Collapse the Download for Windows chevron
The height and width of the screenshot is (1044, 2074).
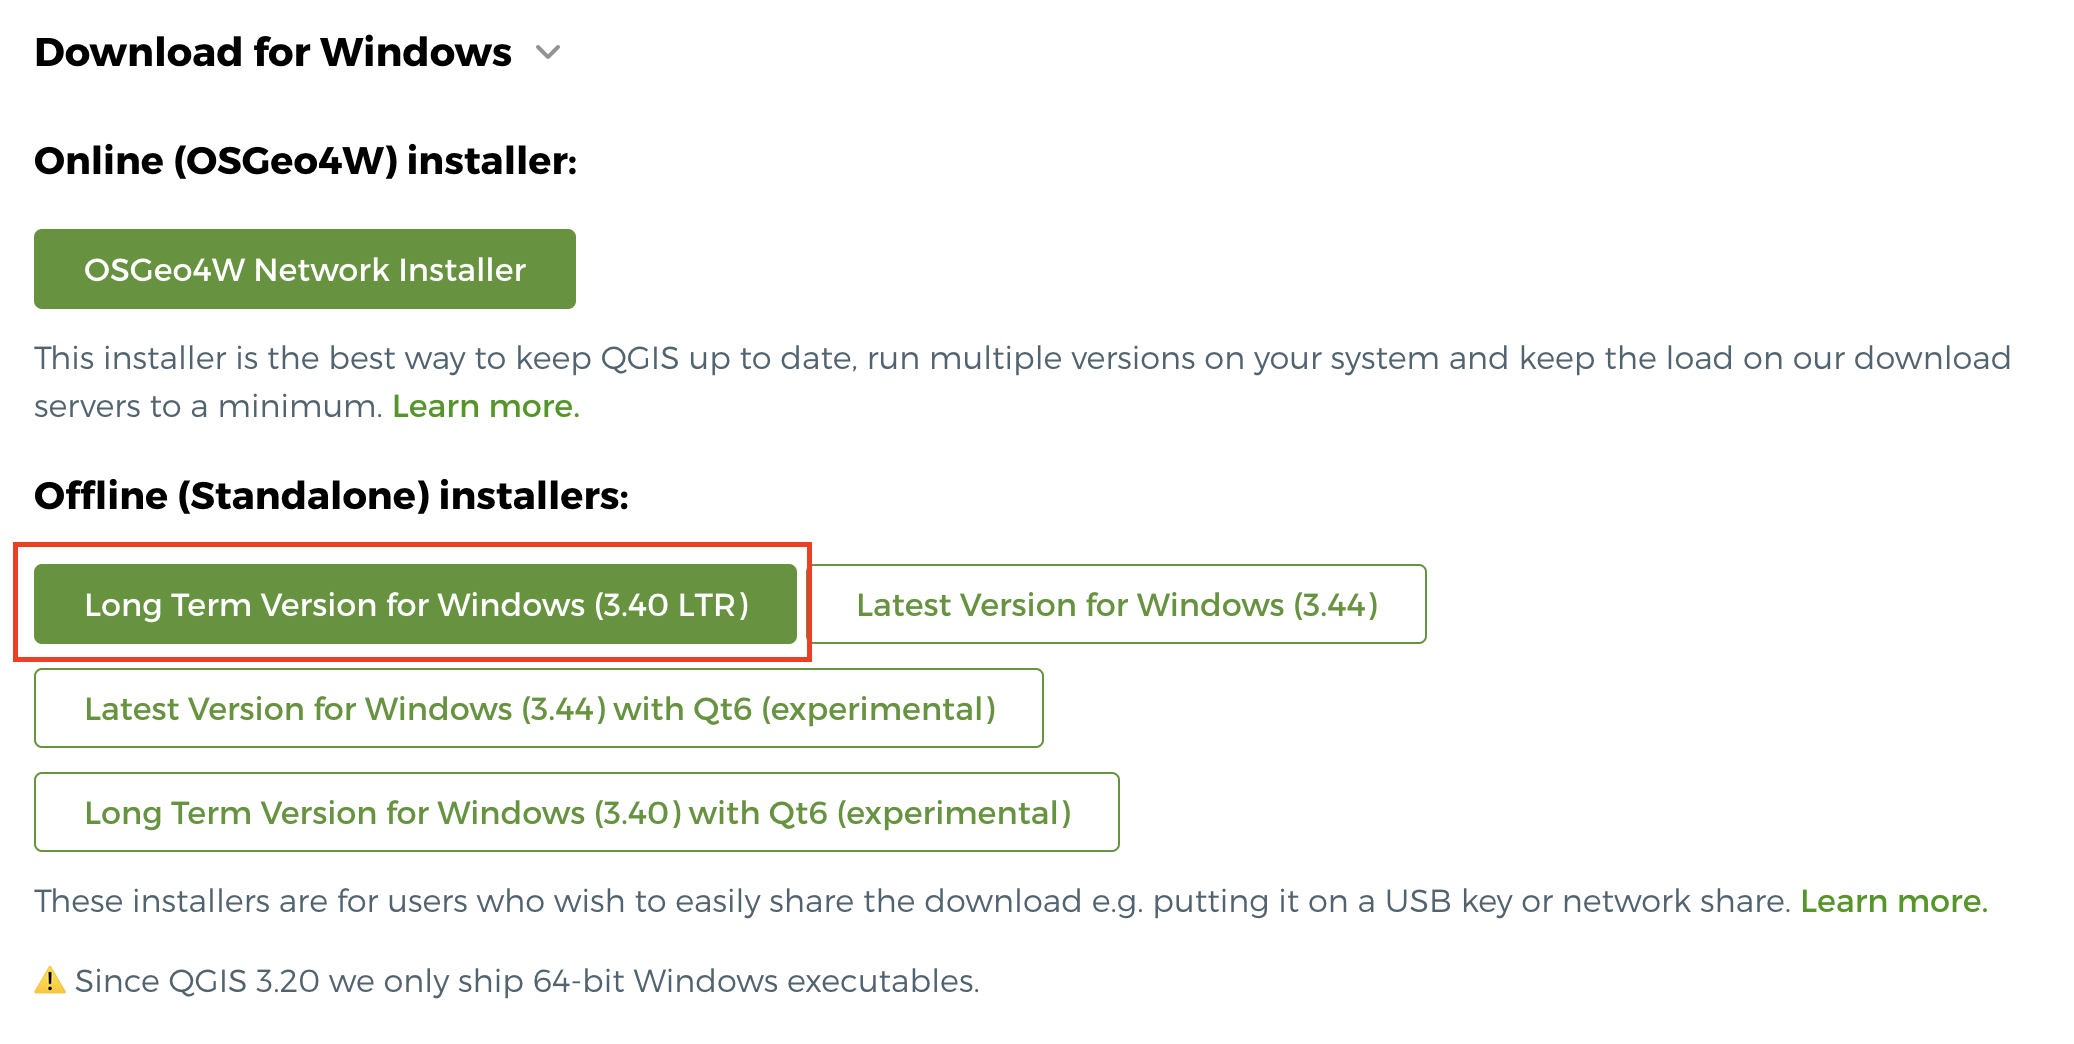tap(548, 52)
